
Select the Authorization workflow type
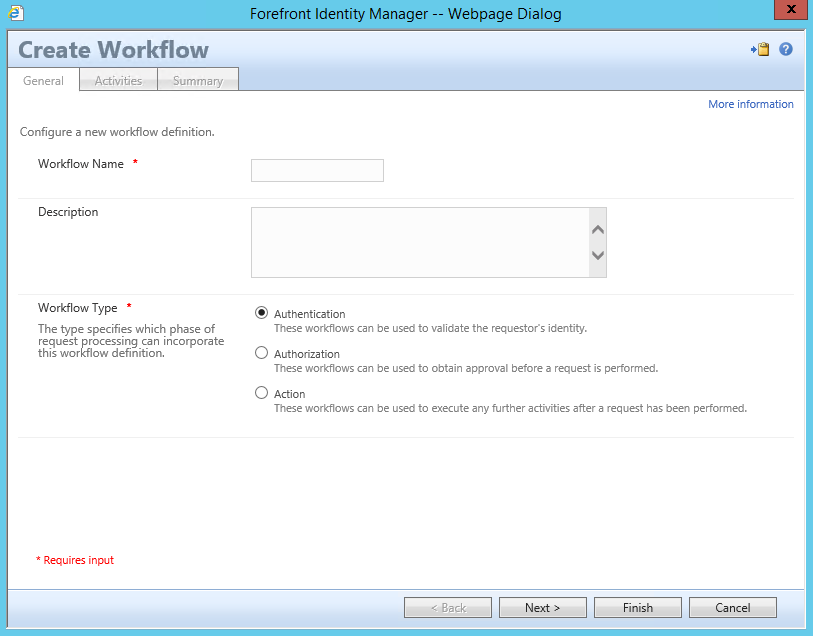click(x=261, y=353)
